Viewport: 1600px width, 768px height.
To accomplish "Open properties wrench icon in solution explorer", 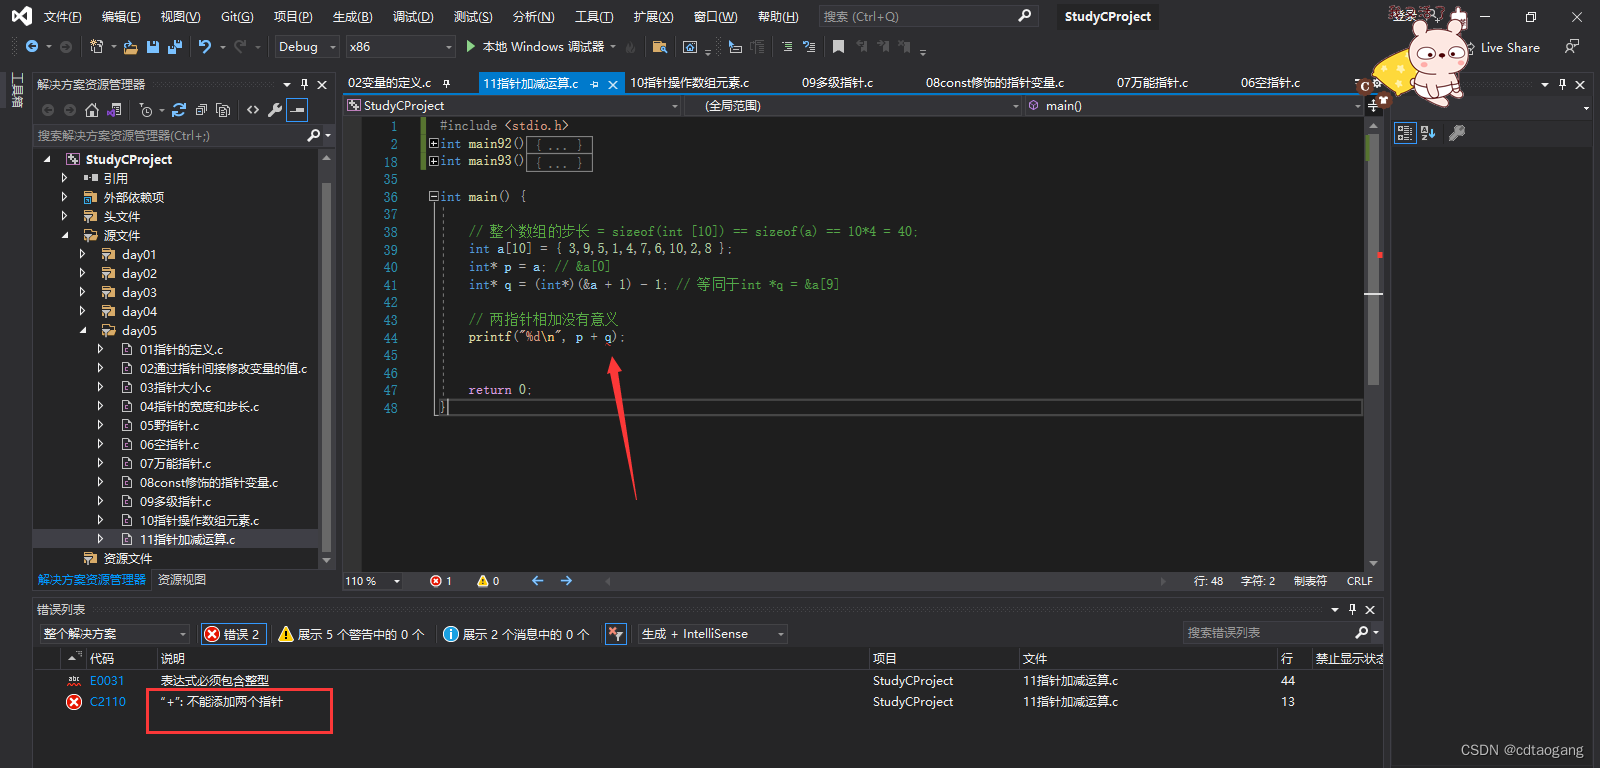I will point(275,110).
